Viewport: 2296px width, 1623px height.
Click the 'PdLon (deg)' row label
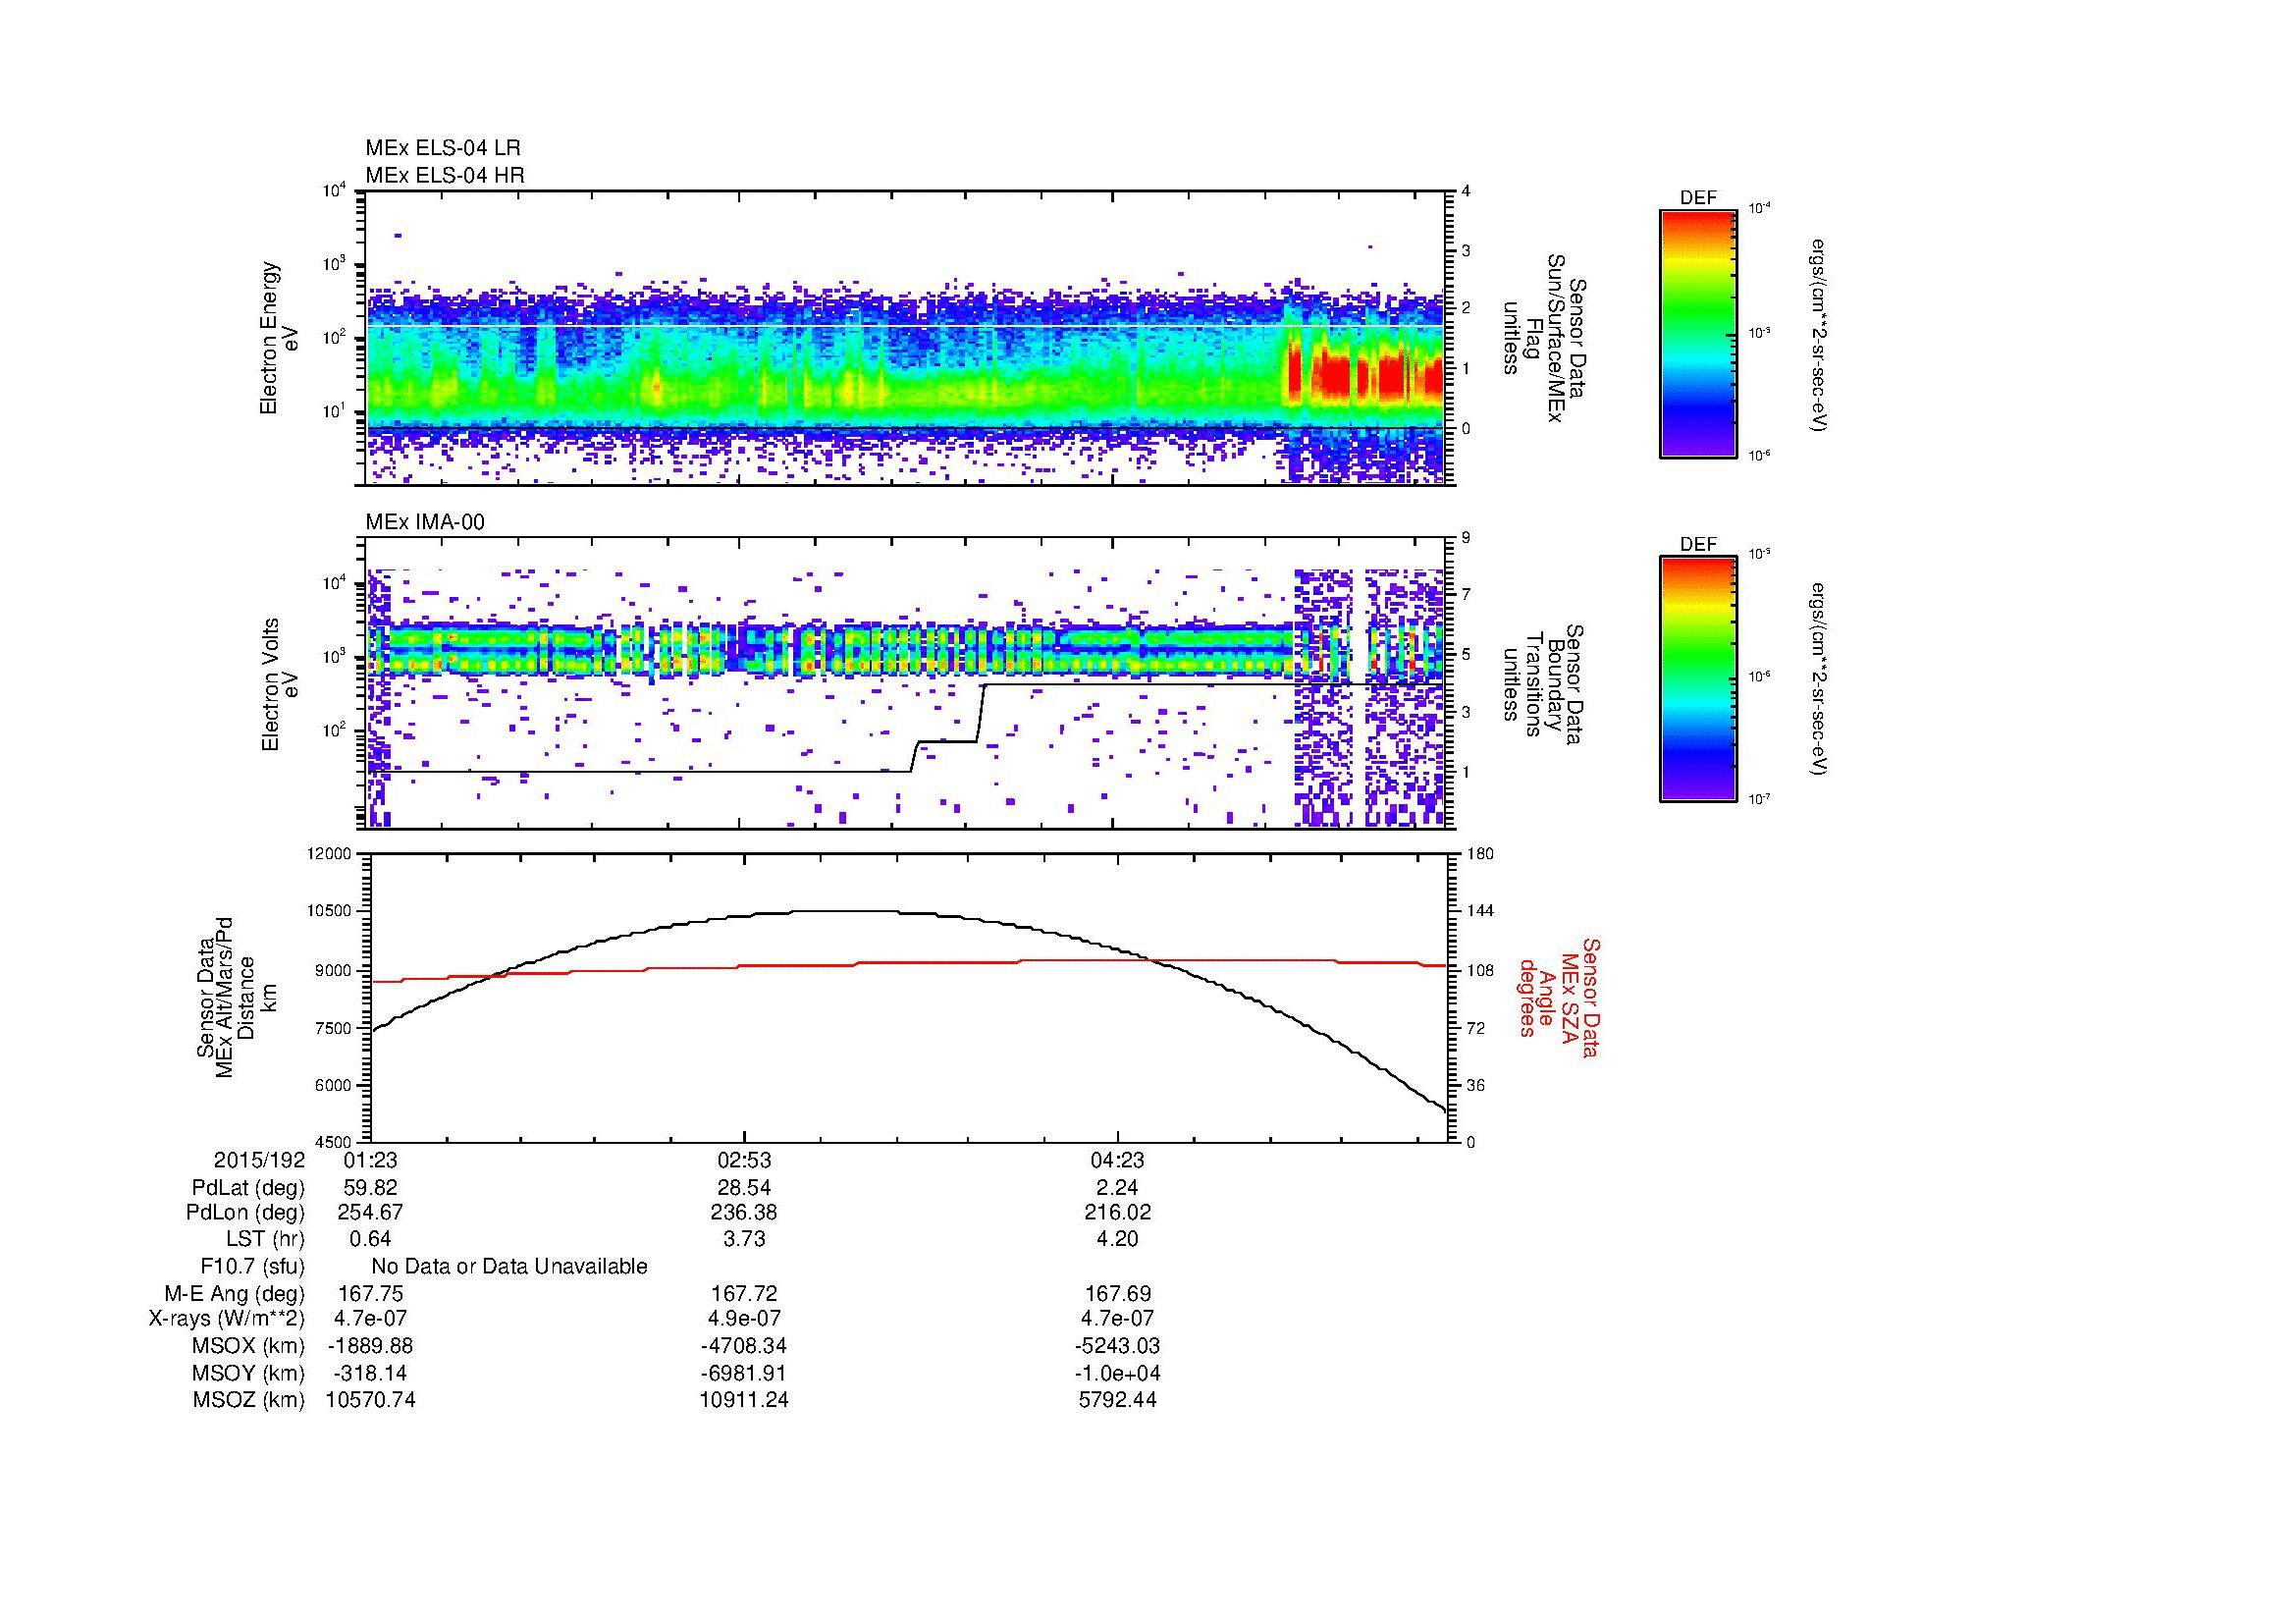pos(245,1213)
